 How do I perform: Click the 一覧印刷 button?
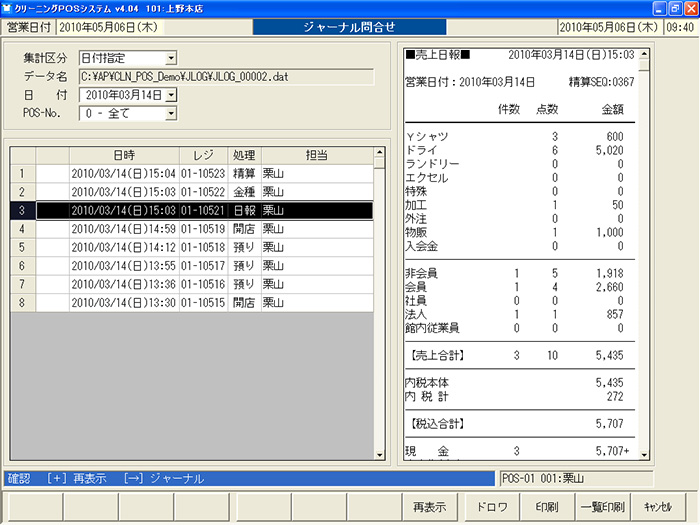click(603, 507)
